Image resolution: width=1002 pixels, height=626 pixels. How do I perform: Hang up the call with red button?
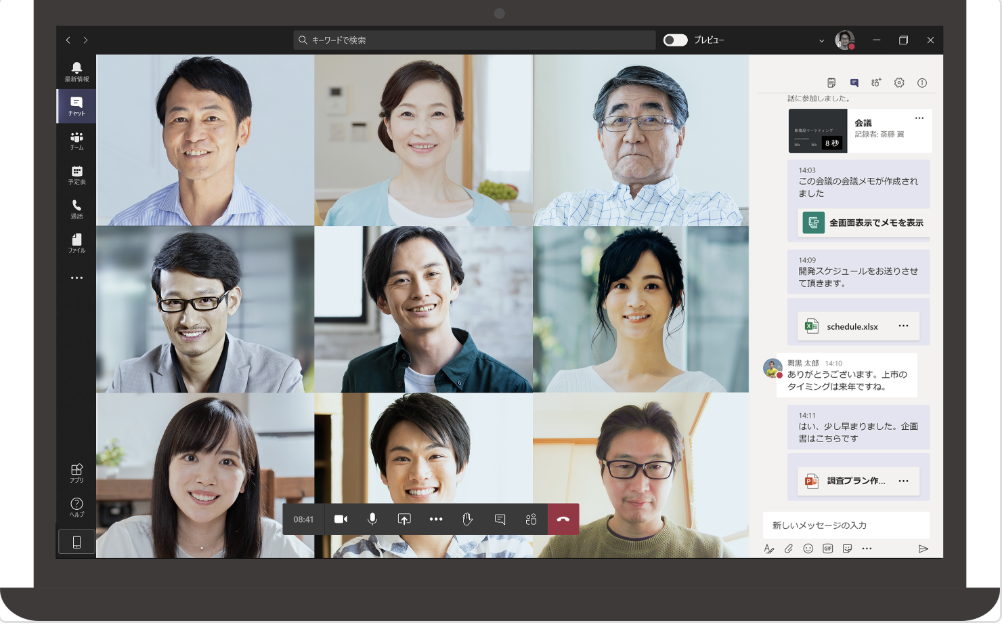pos(563,519)
